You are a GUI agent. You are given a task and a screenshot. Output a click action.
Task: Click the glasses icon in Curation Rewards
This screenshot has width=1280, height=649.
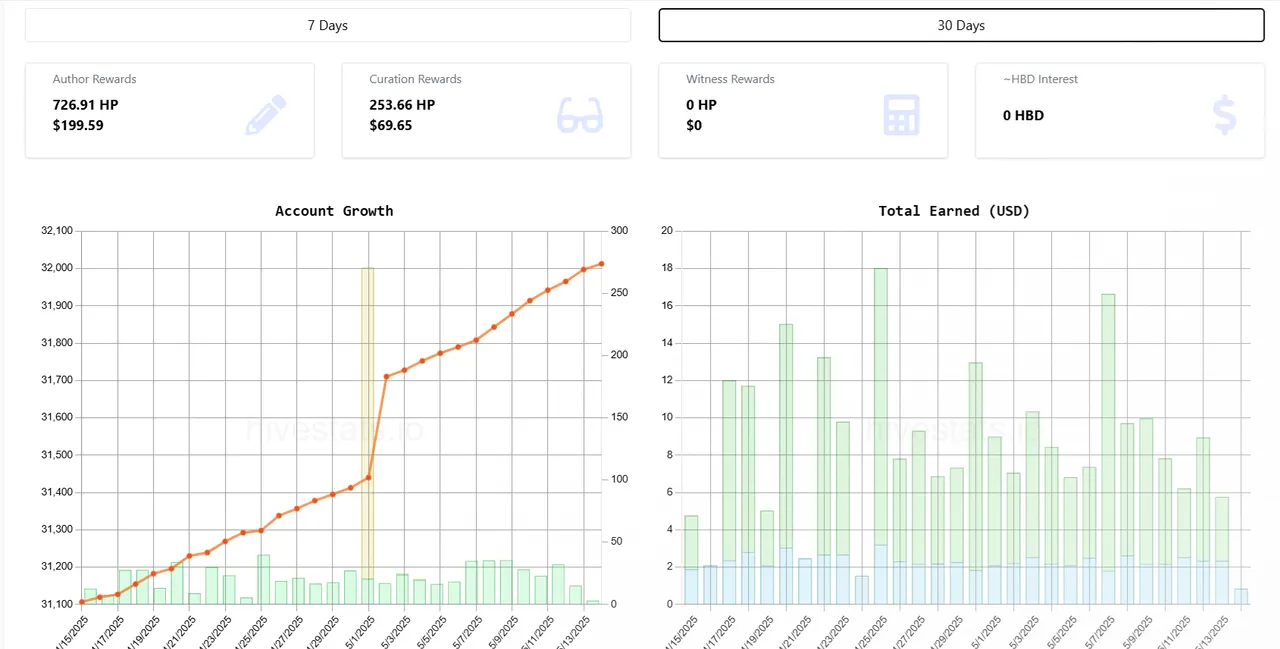pyautogui.click(x=580, y=115)
